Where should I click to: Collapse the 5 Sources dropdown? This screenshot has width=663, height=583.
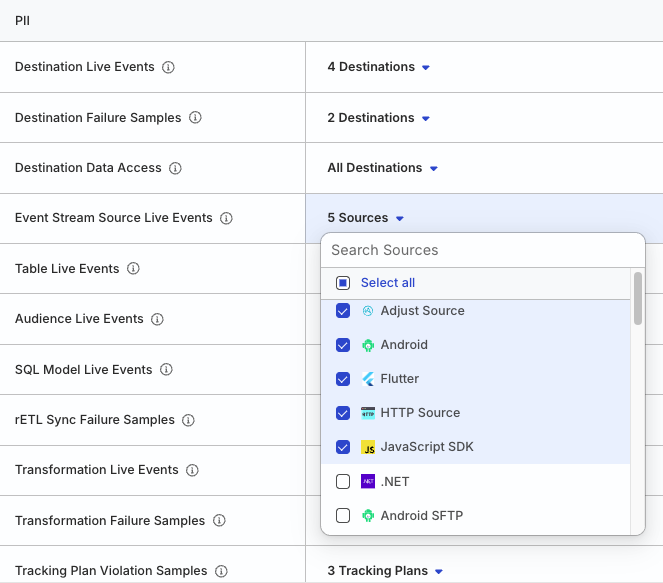point(365,218)
